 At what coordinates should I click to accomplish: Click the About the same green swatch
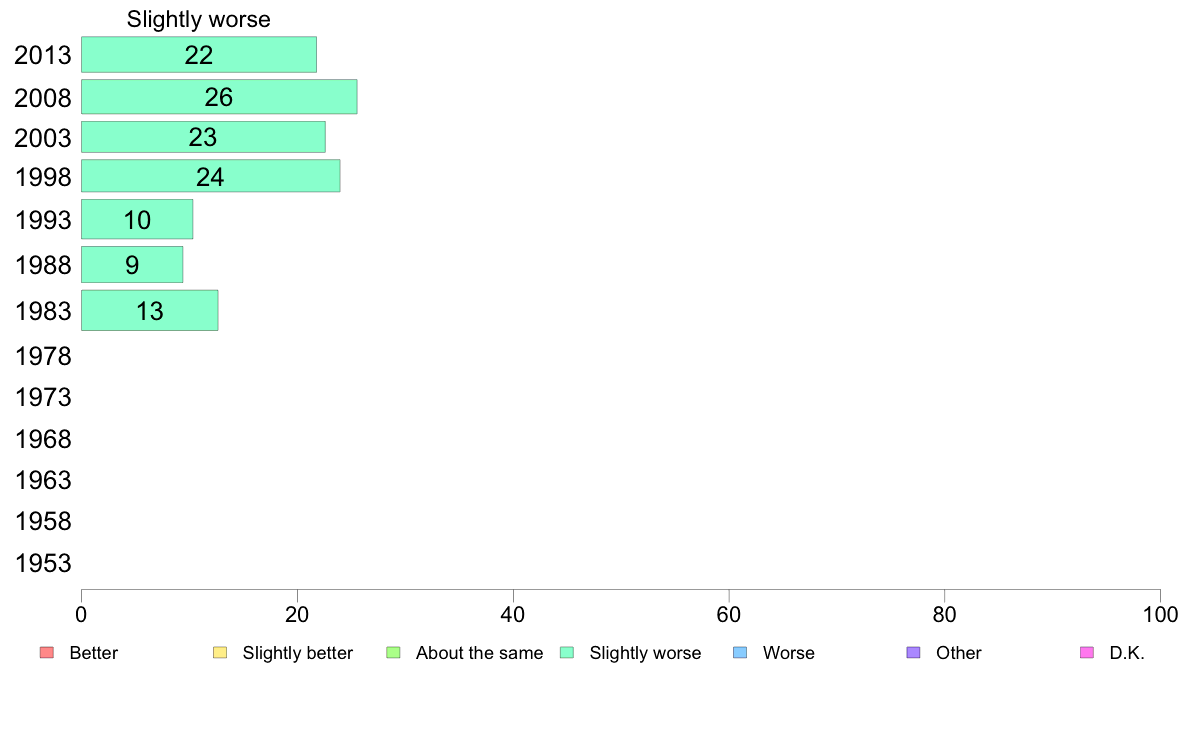click(x=393, y=653)
